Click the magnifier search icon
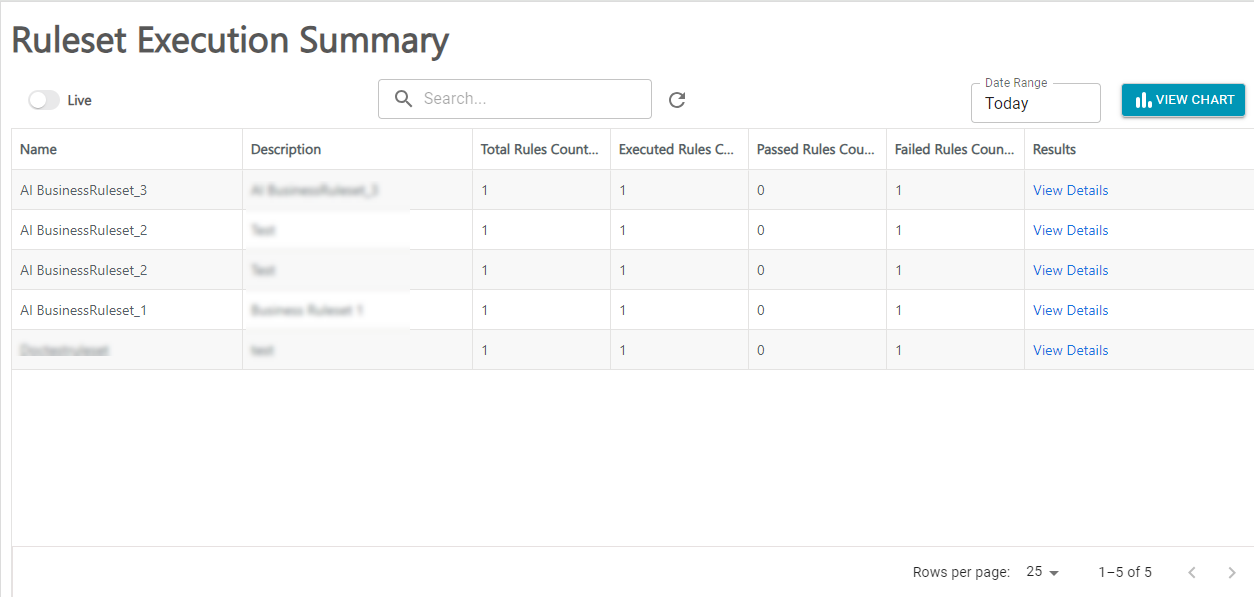The width and height of the screenshot is (1254, 597). [x=404, y=99]
